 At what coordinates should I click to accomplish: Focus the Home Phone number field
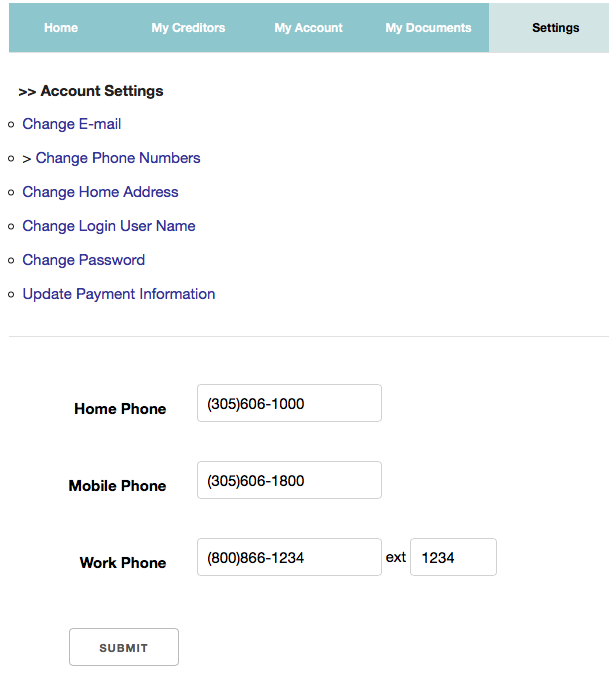click(289, 403)
